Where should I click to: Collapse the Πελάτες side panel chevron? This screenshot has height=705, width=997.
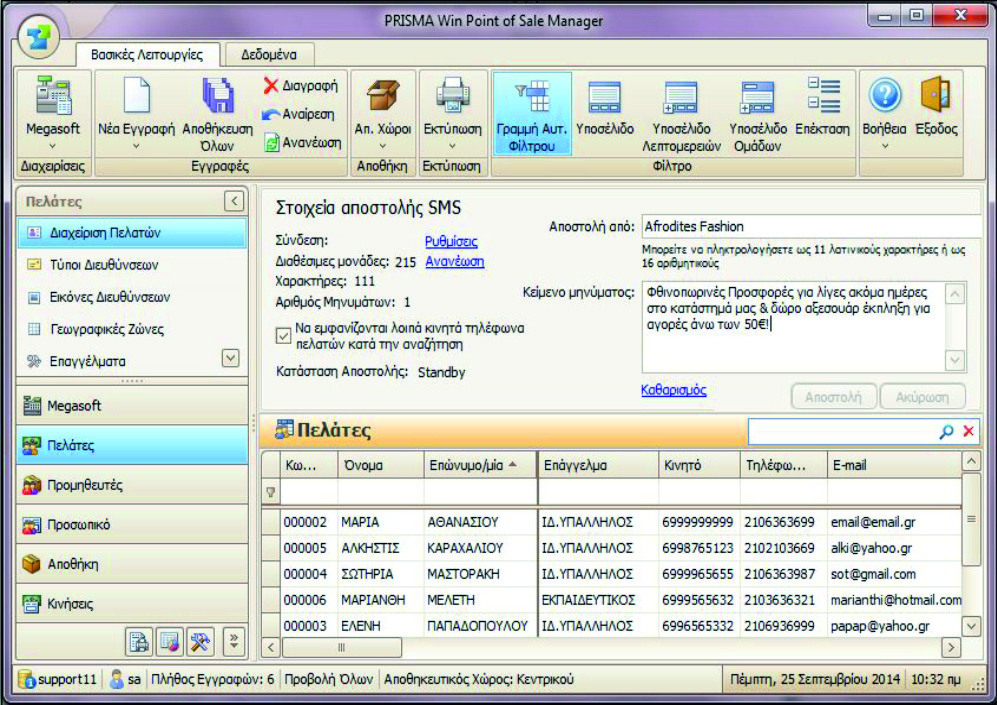pos(234,202)
